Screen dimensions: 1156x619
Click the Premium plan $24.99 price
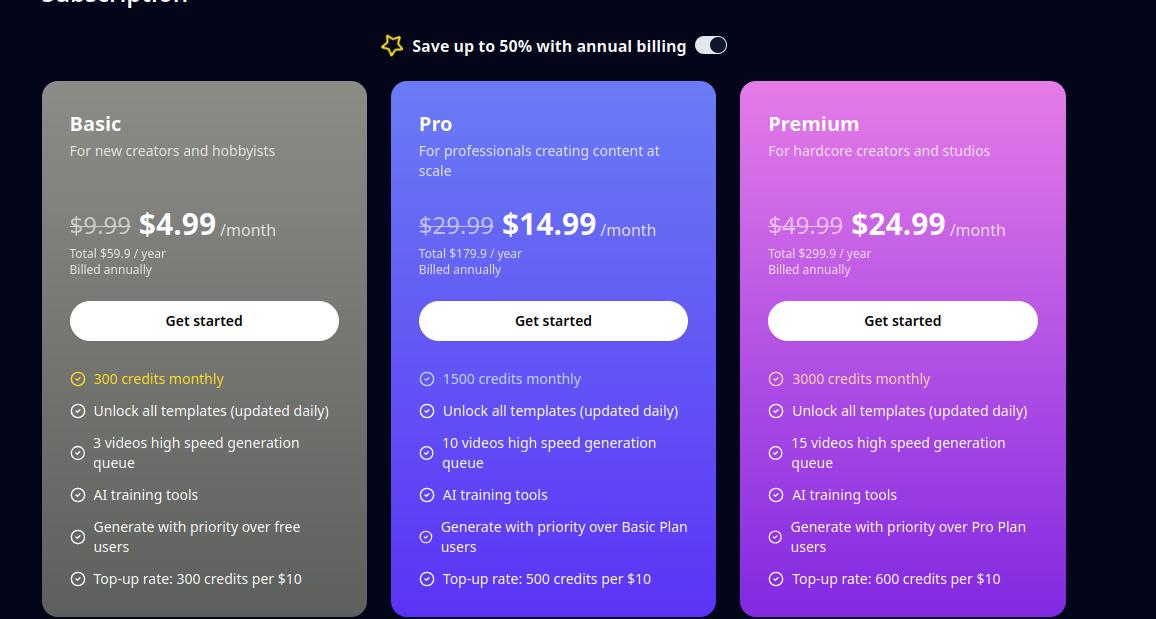898,224
